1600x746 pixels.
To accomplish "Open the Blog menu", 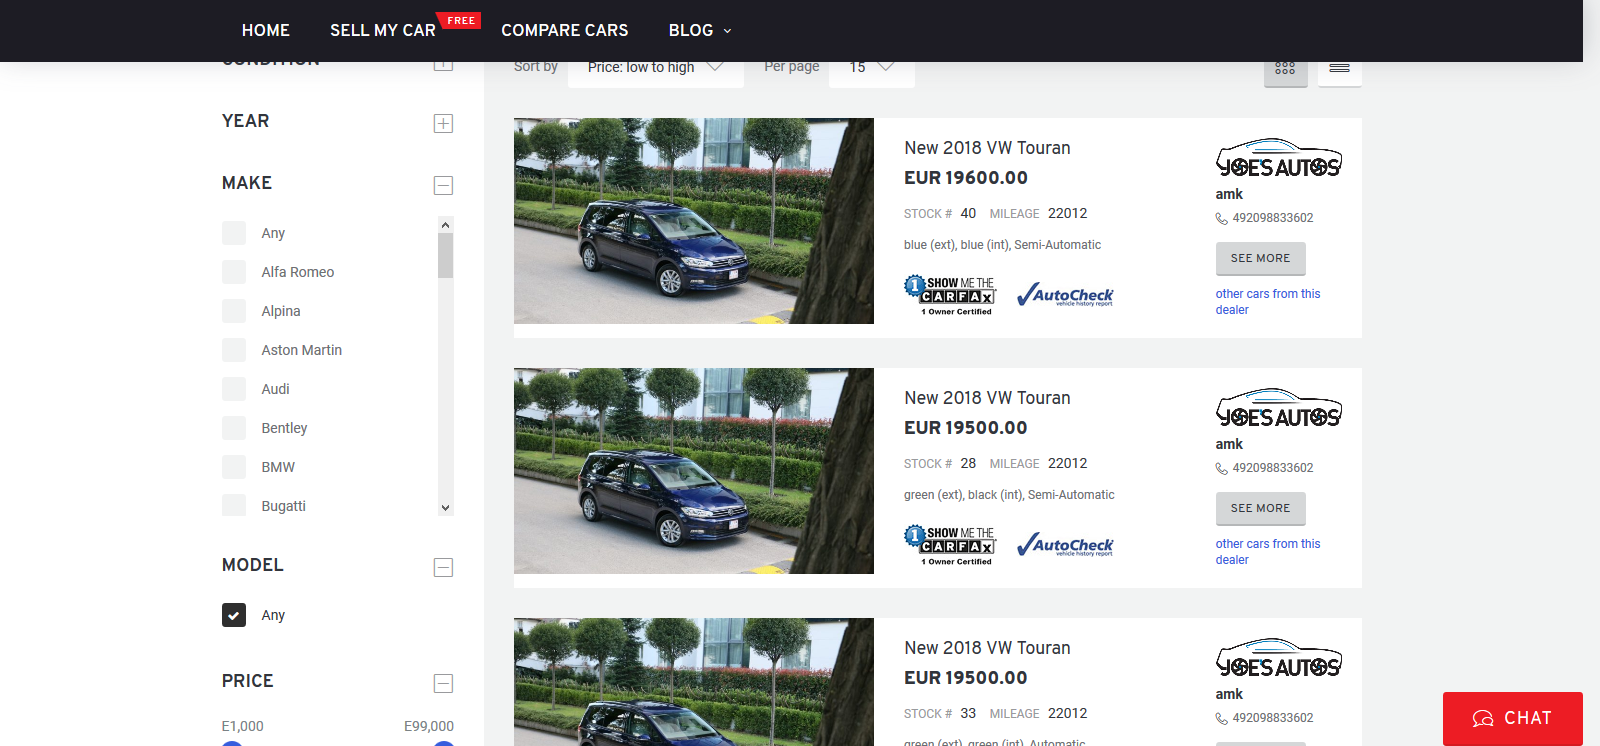I will tap(699, 30).
